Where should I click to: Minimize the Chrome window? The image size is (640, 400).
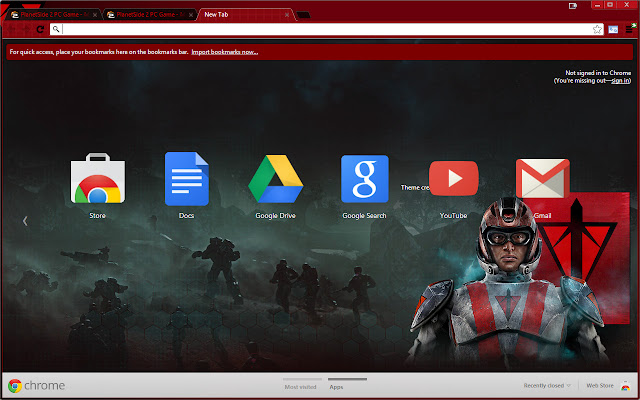pyautogui.click(x=597, y=5)
